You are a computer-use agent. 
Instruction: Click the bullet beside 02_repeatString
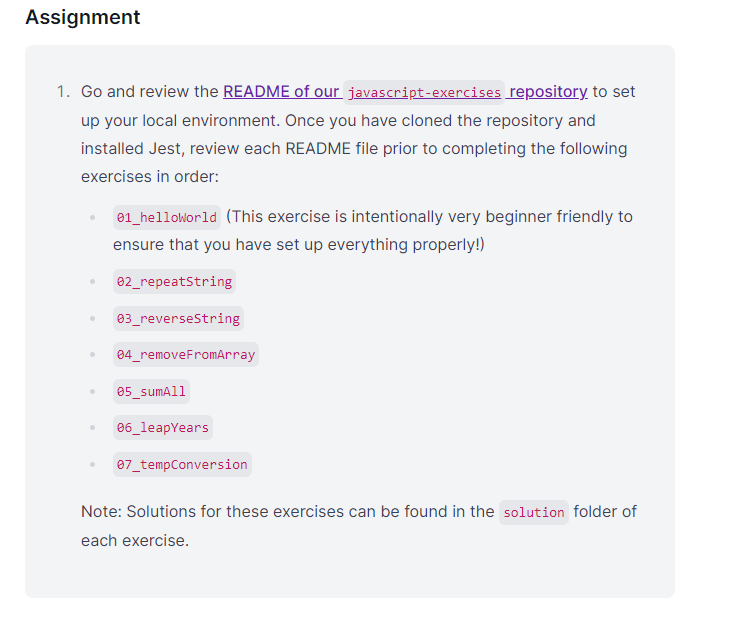click(x=92, y=282)
